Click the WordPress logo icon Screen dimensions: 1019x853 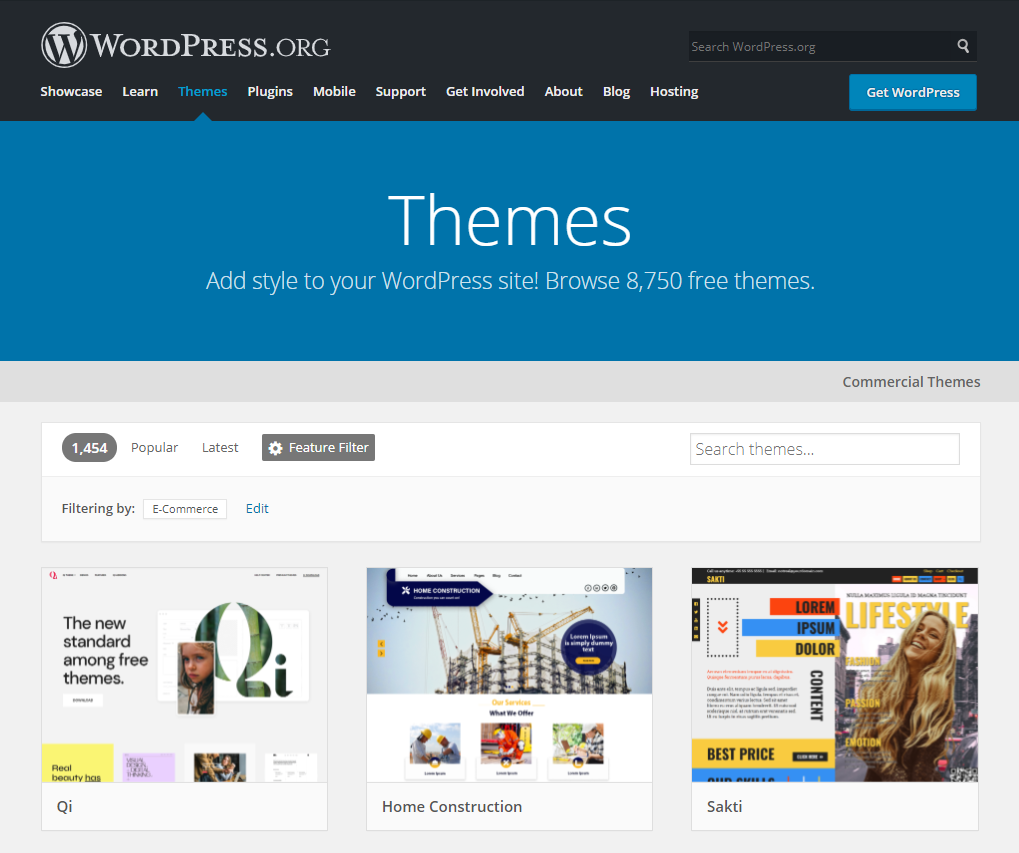64,45
